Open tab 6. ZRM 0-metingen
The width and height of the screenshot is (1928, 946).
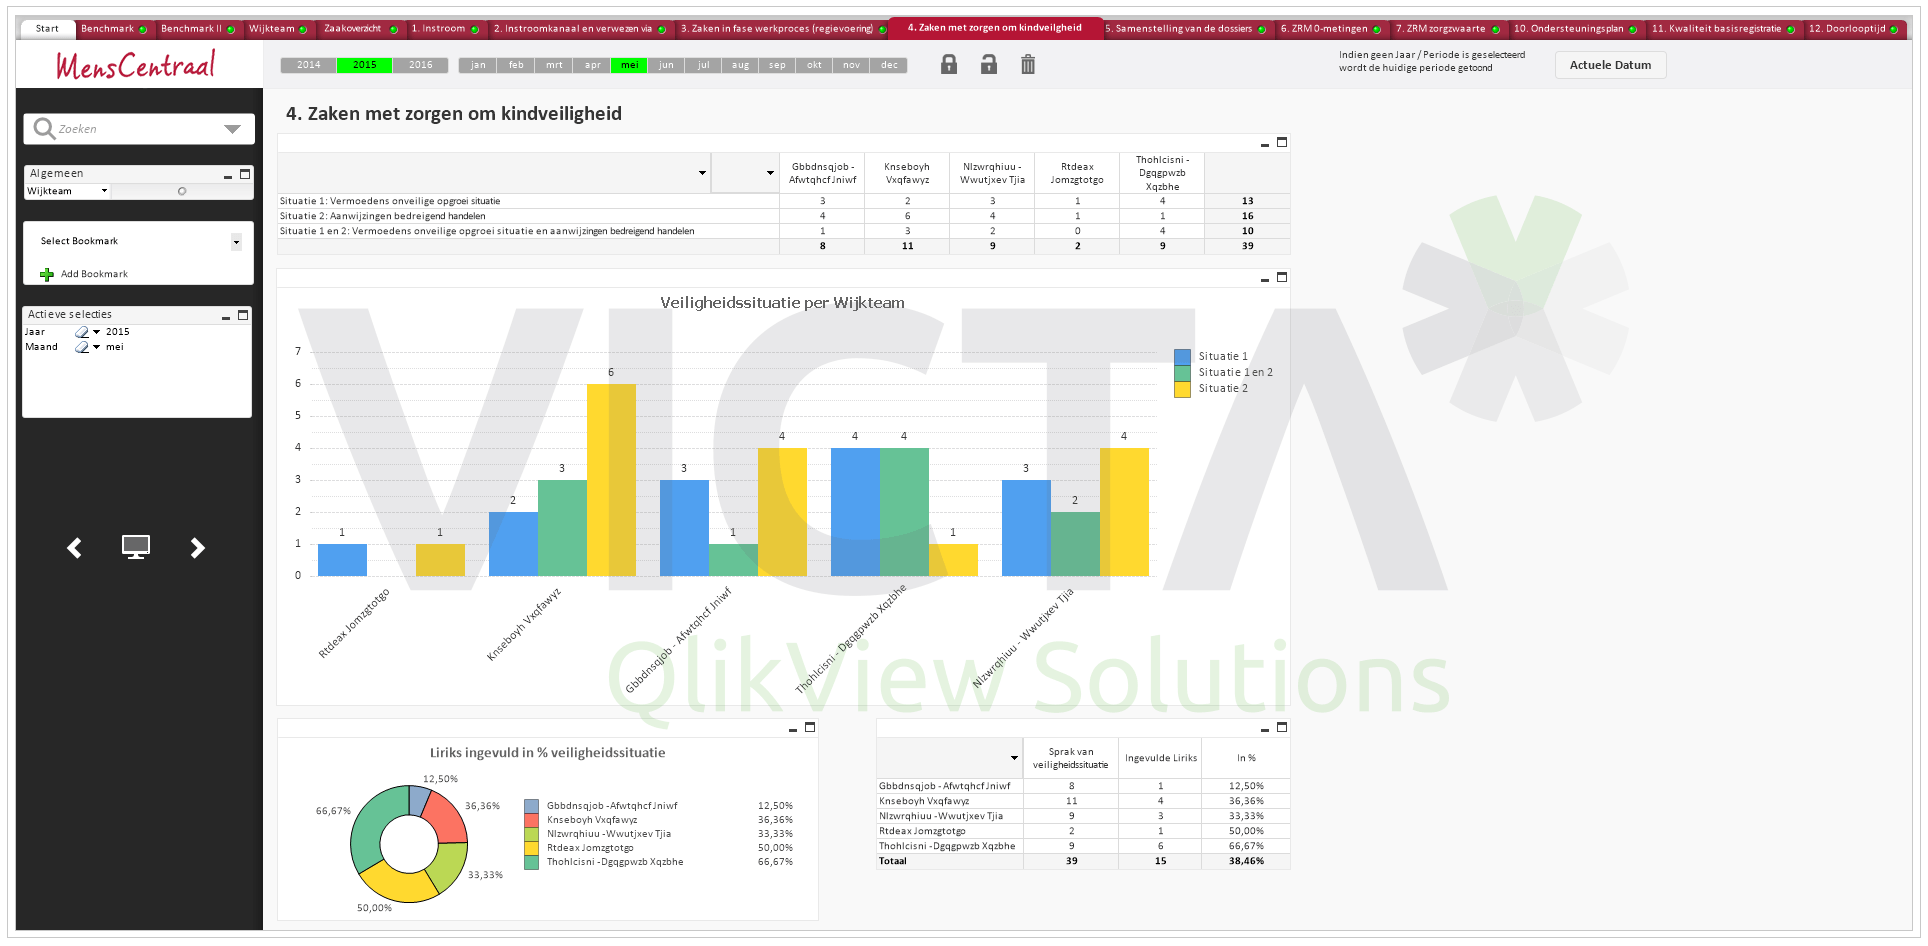1331,29
